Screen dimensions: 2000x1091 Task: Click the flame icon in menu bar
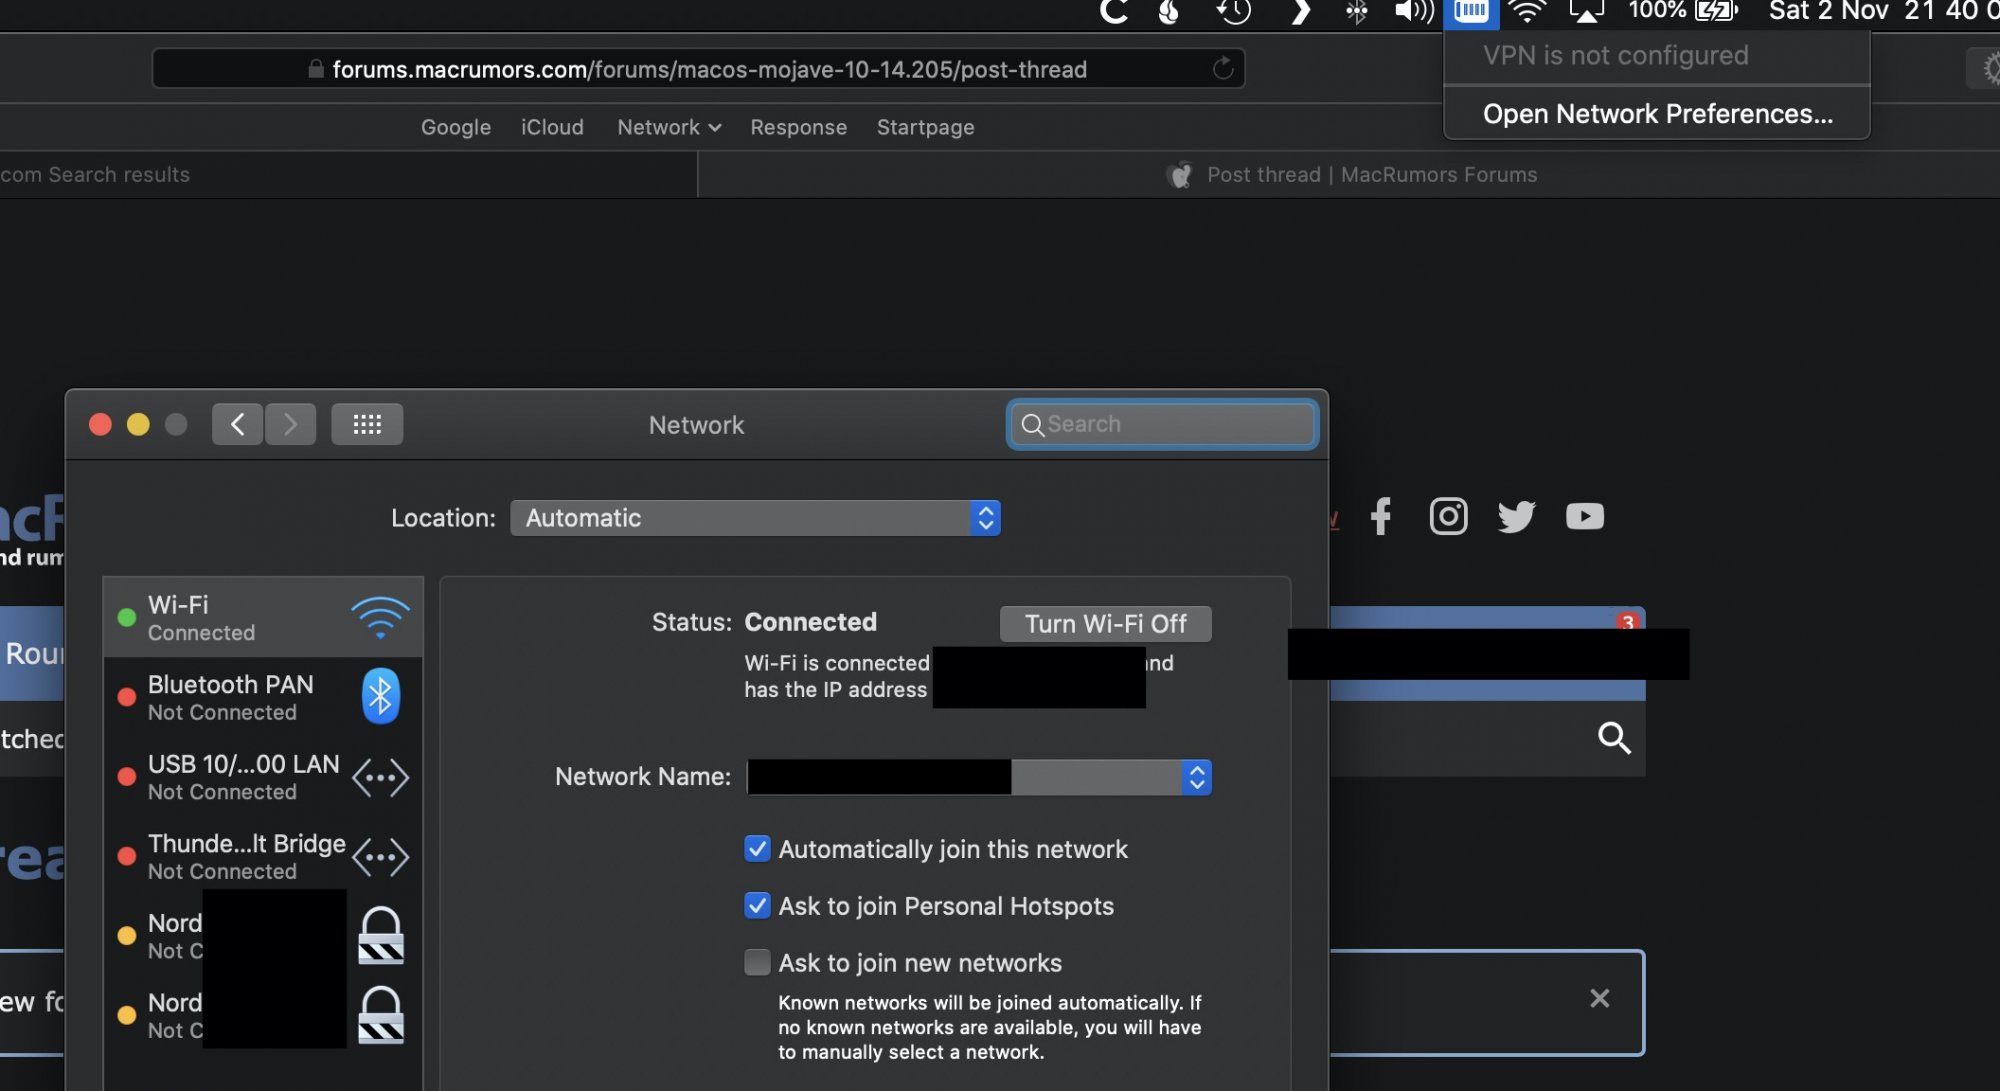click(x=1168, y=11)
